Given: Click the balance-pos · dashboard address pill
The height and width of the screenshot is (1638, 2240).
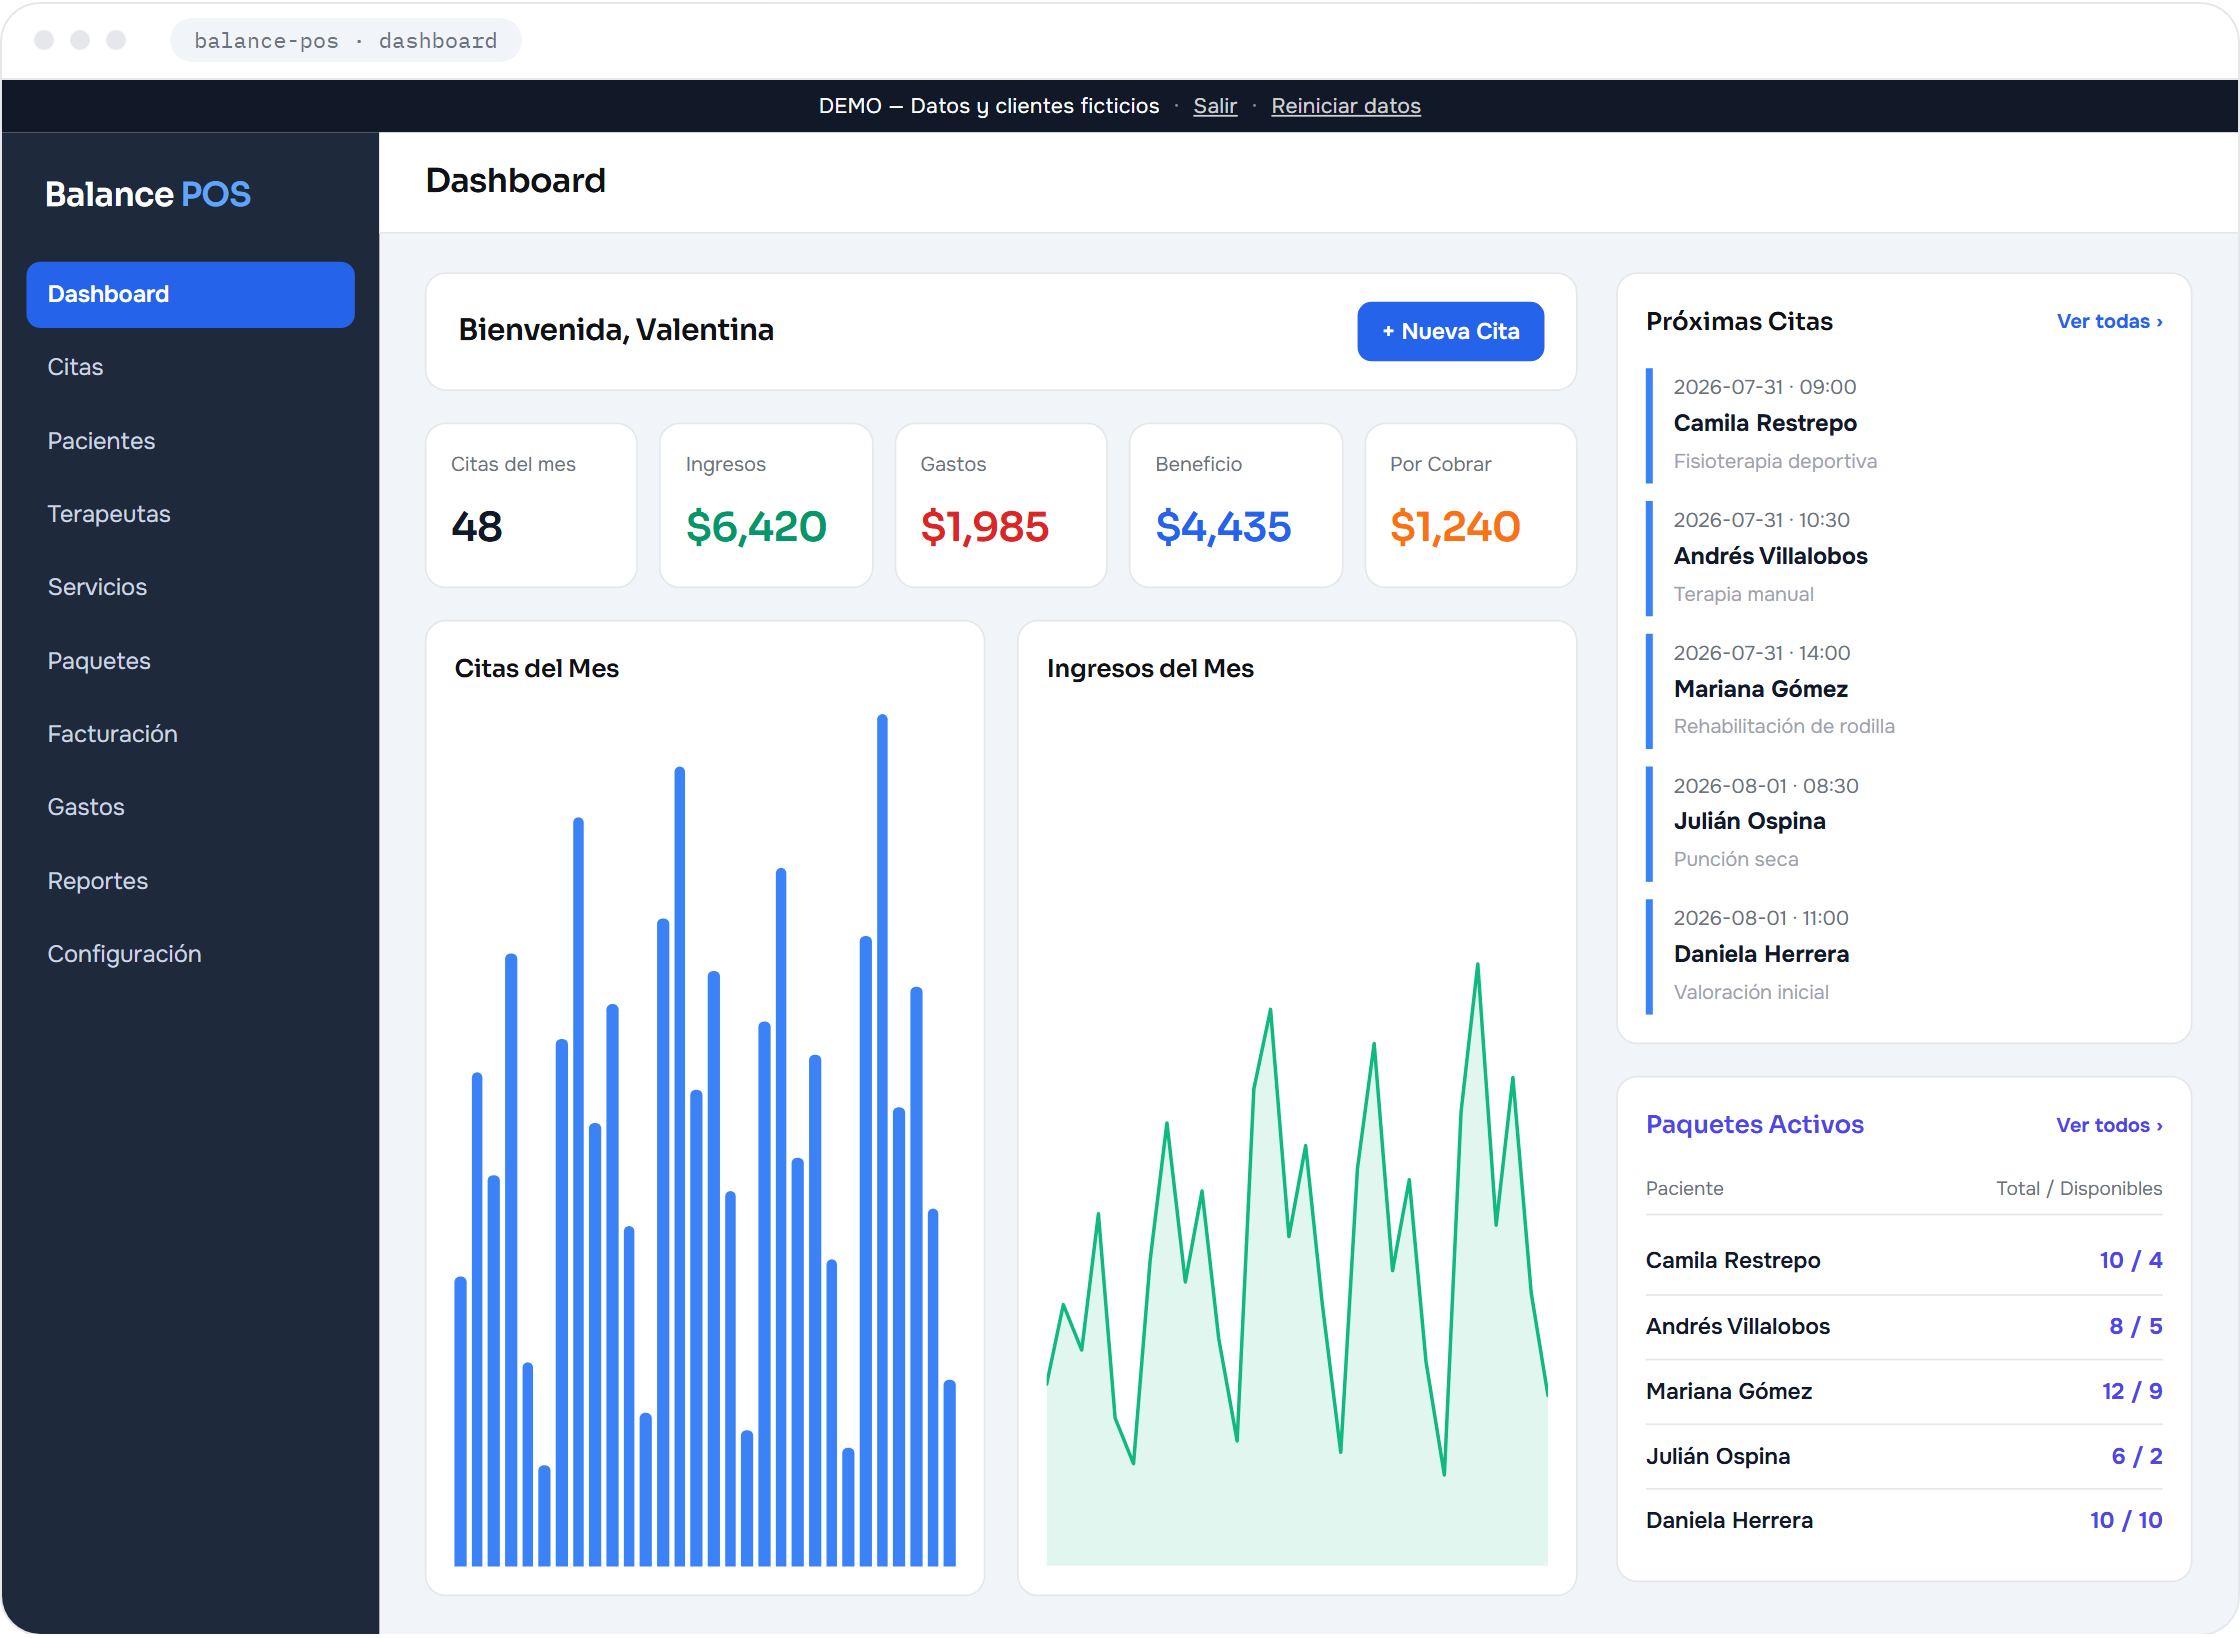Looking at the screenshot, I should pos(345,41).
